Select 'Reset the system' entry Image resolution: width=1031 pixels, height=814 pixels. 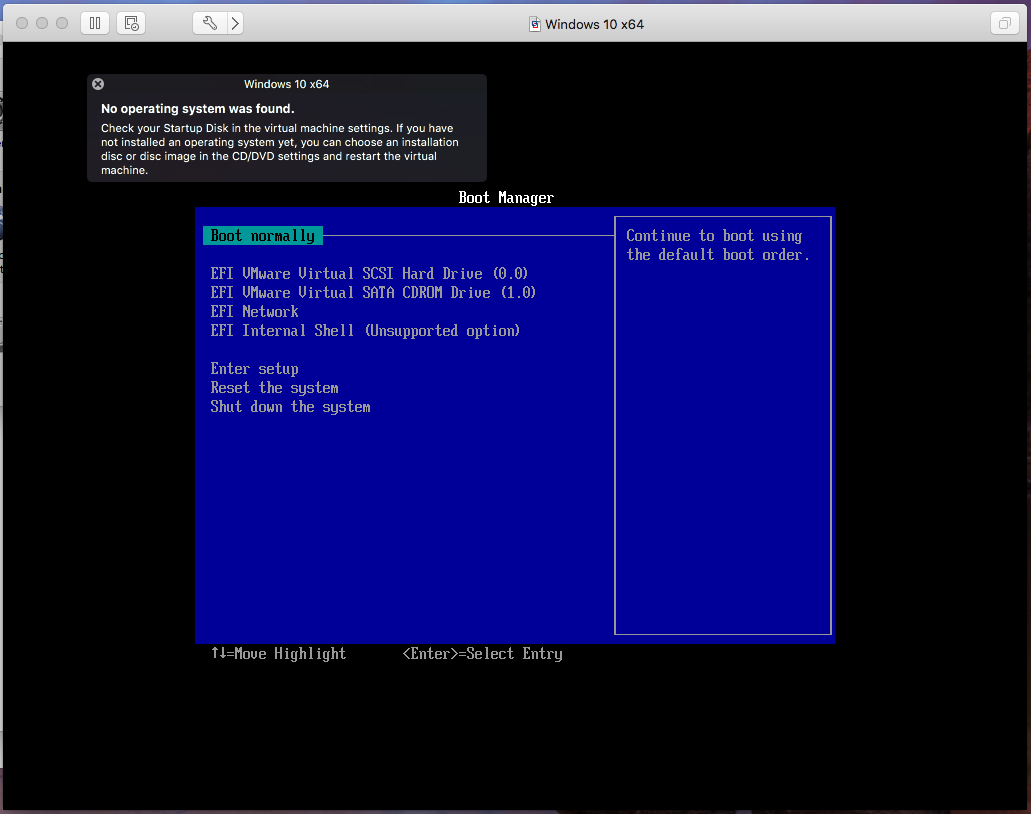click(x=274, y=388)
